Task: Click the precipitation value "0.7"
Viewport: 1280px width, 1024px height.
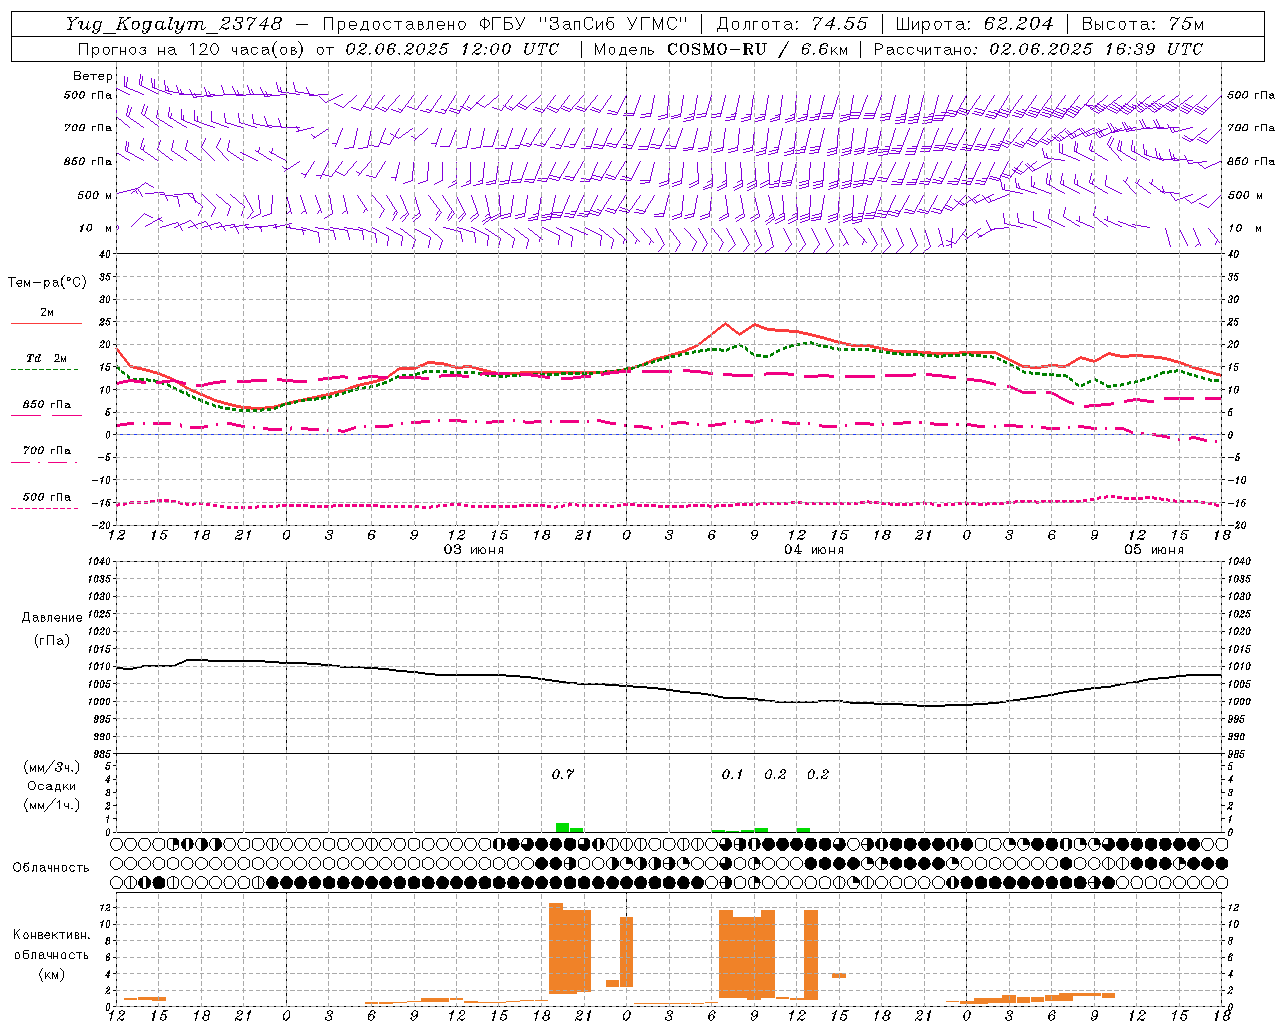Action: click(x=563, y=774)
